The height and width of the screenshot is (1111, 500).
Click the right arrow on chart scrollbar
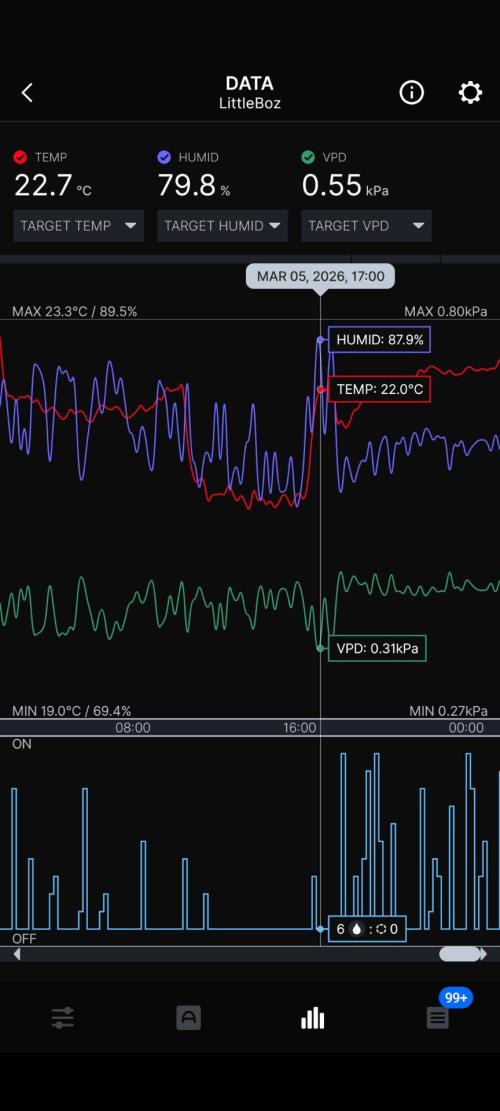click(484, 954)
